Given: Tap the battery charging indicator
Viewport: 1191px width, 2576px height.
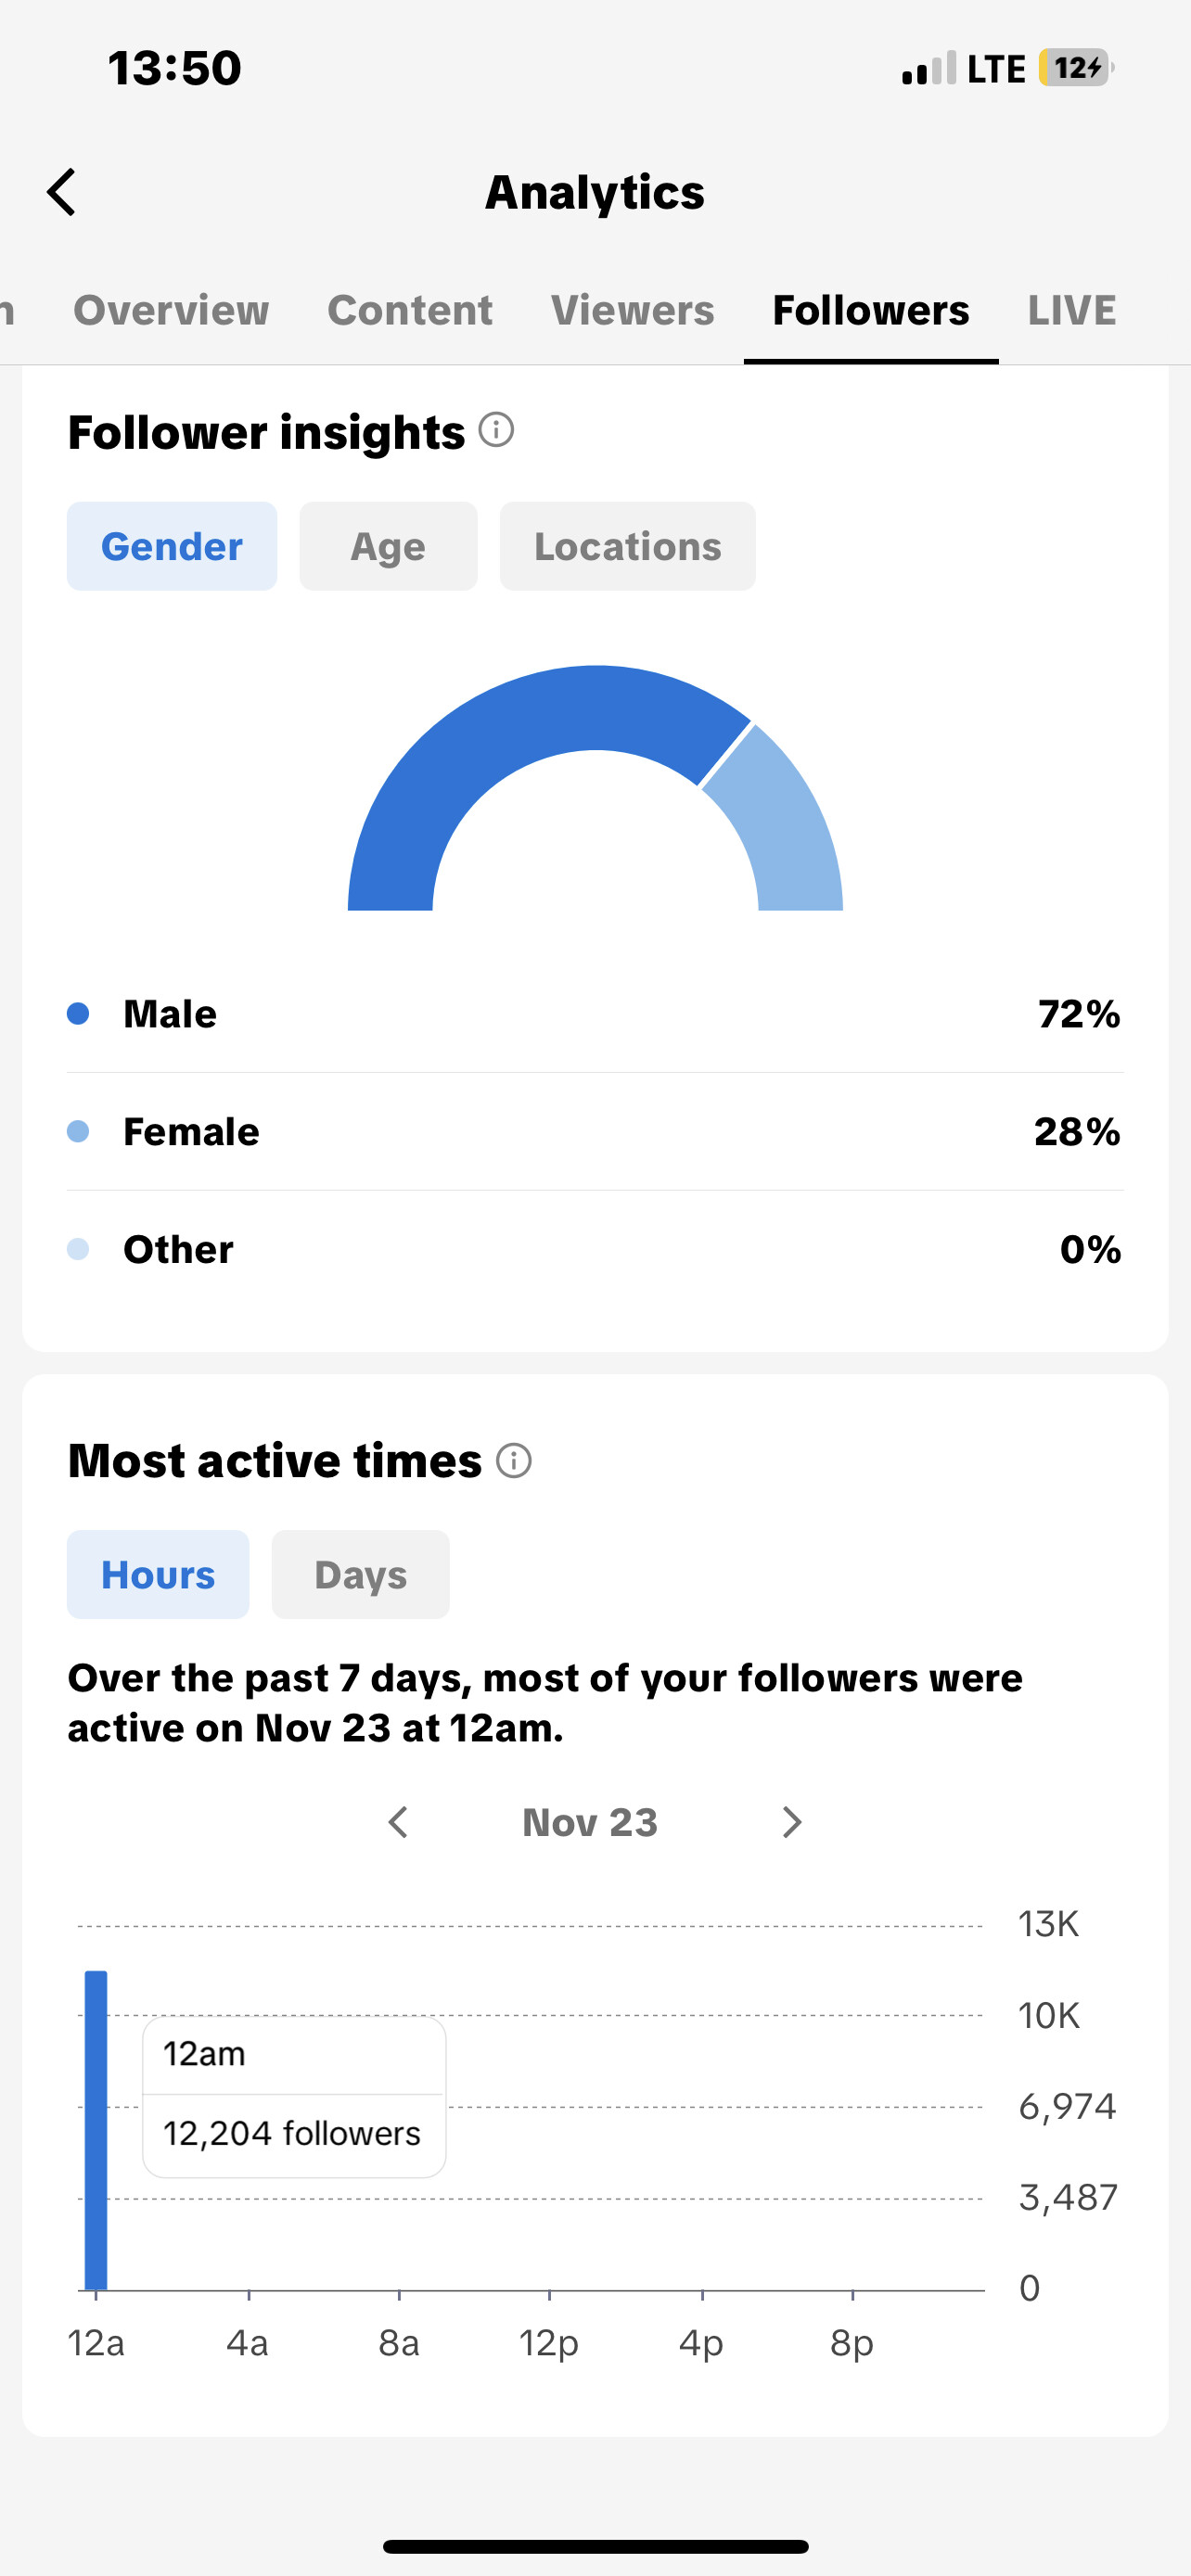Looking at the screenshot, I should 1075,68.
